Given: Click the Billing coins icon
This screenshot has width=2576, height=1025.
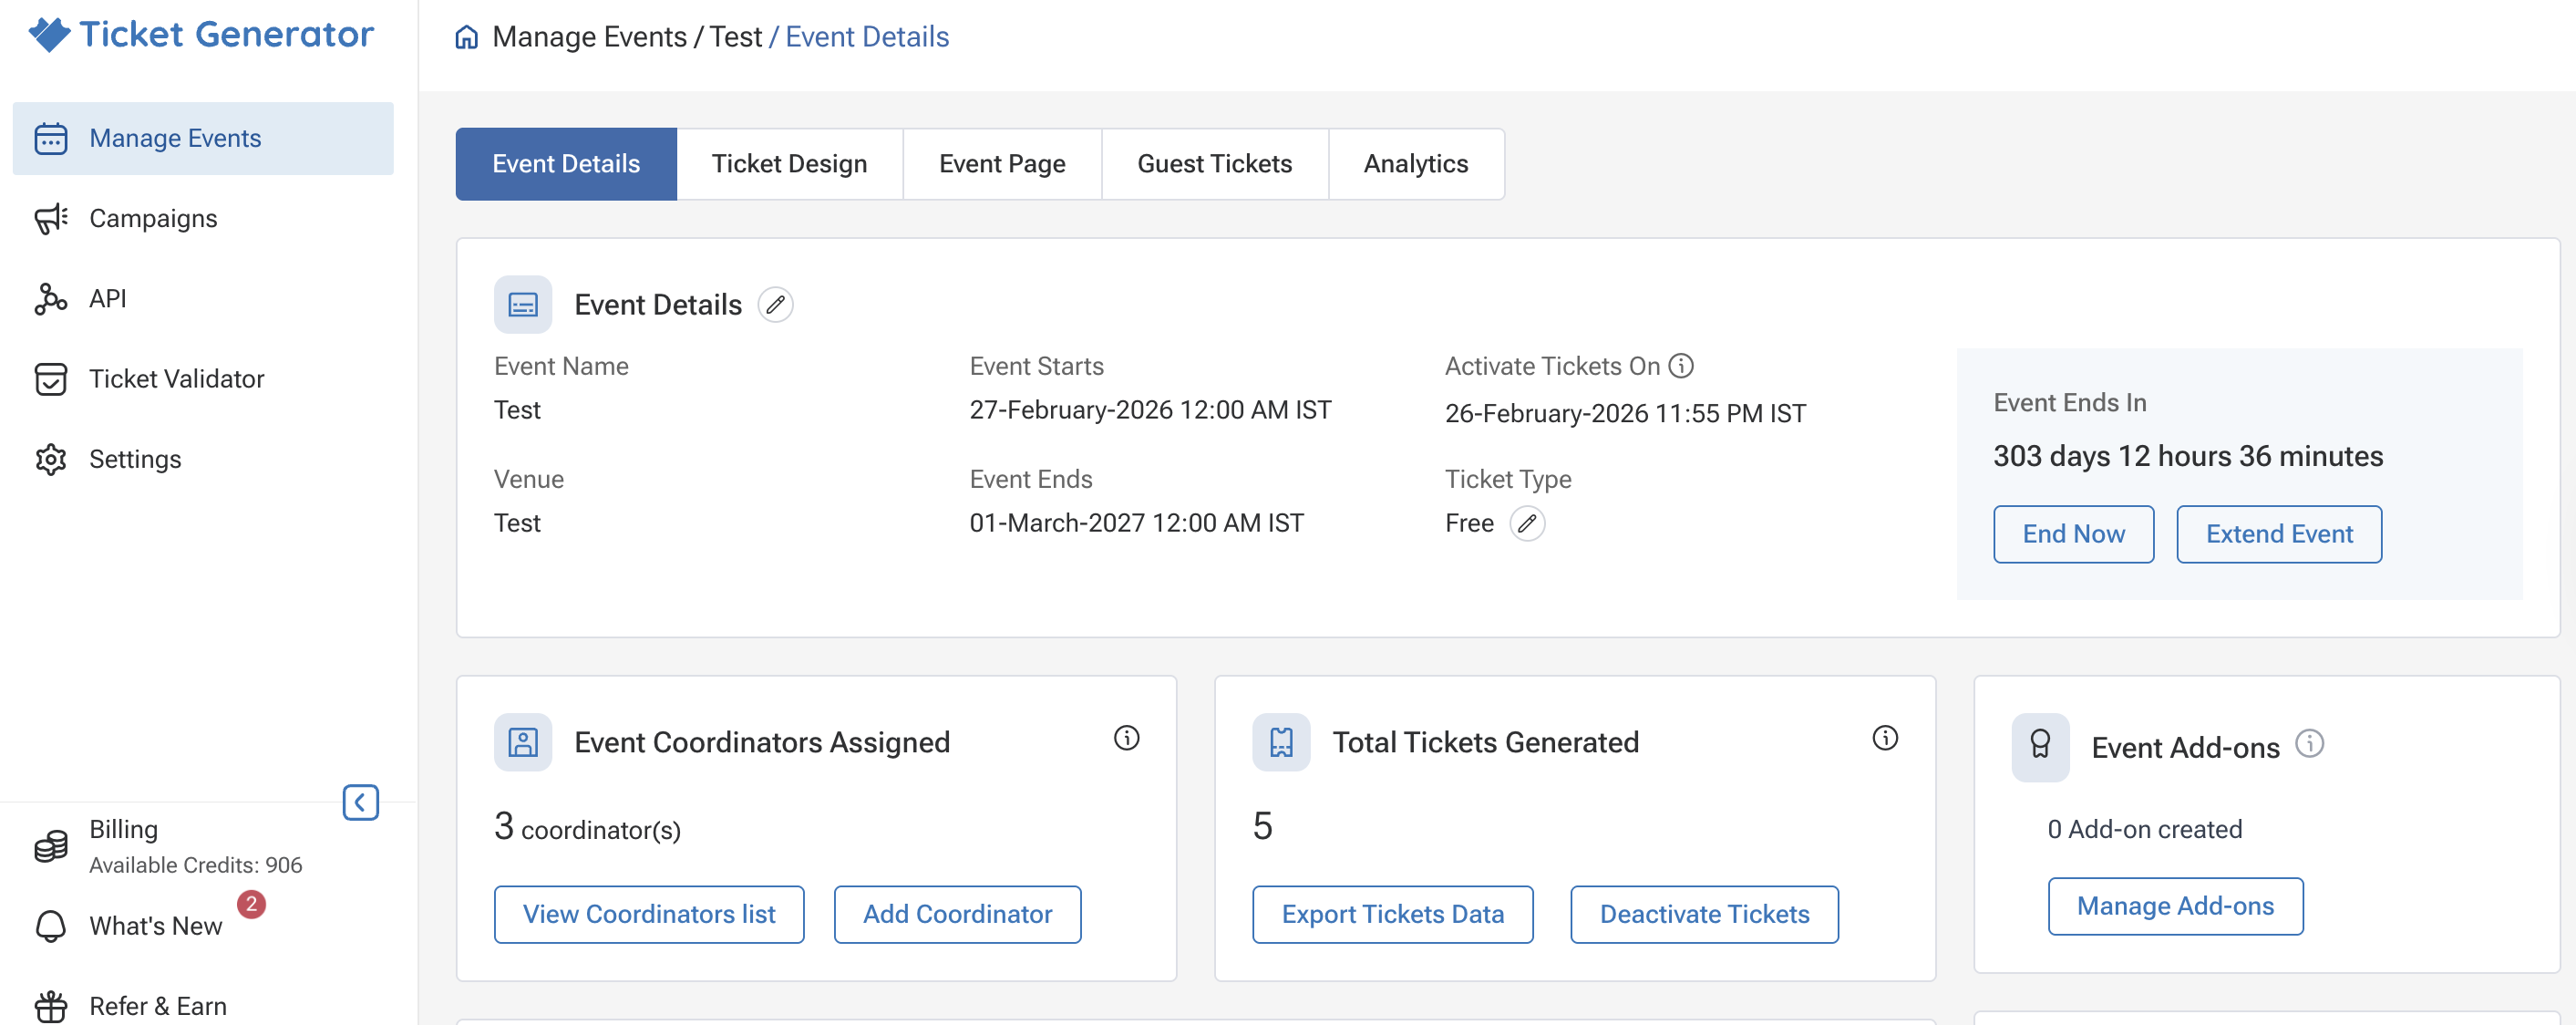Looking at the screenshot, I should pos(51,846).
